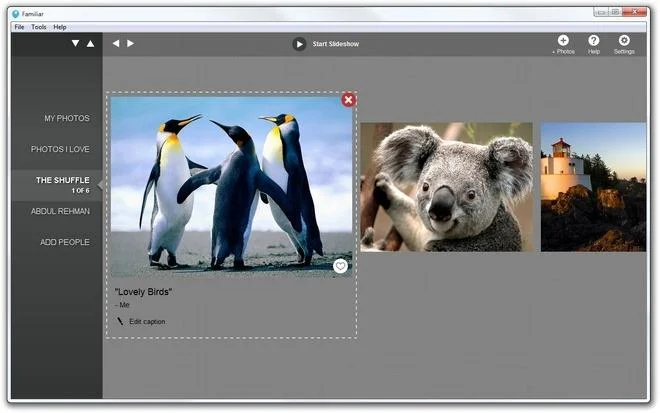The width and height of the screenshot is (660, 413).
Task: Open Settings gear icon
Action: click(x=624, y=40)
